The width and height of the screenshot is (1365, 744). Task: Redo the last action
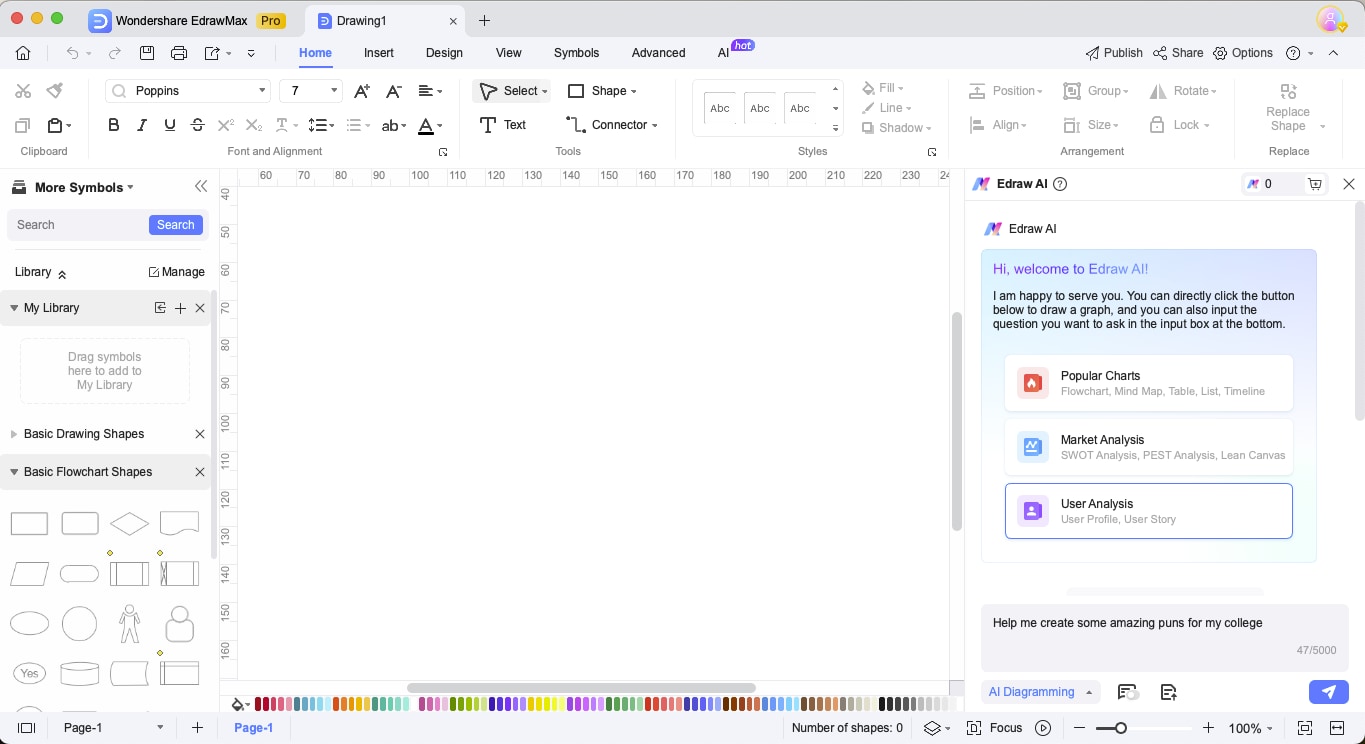pos(114,53)
